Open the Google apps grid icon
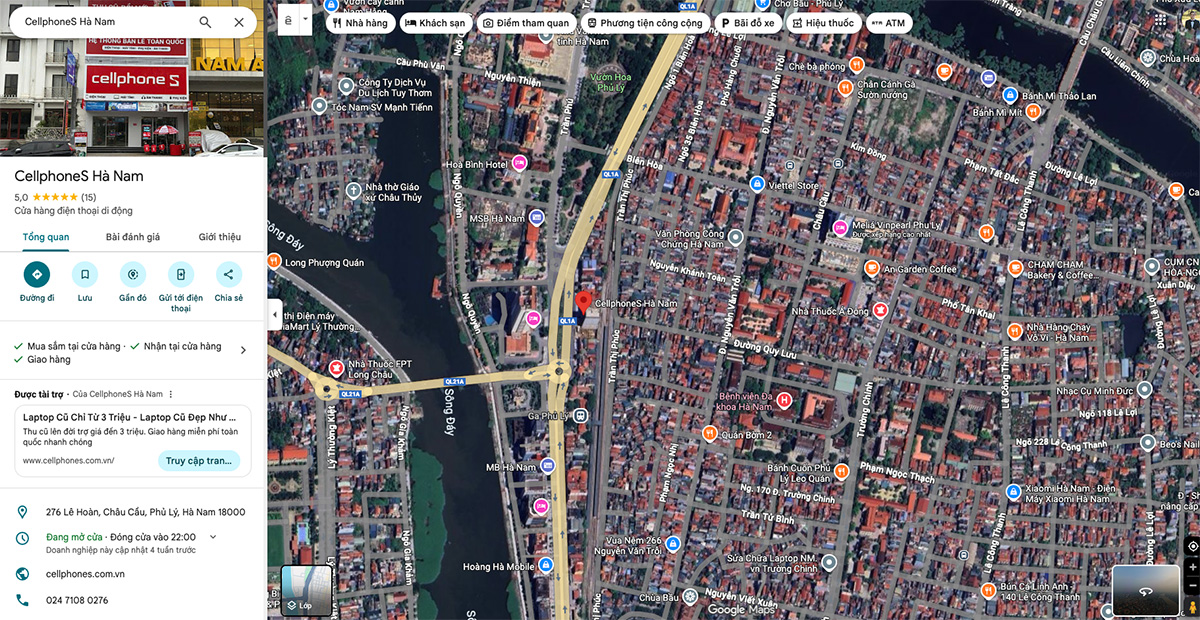 pos(1161,20)
